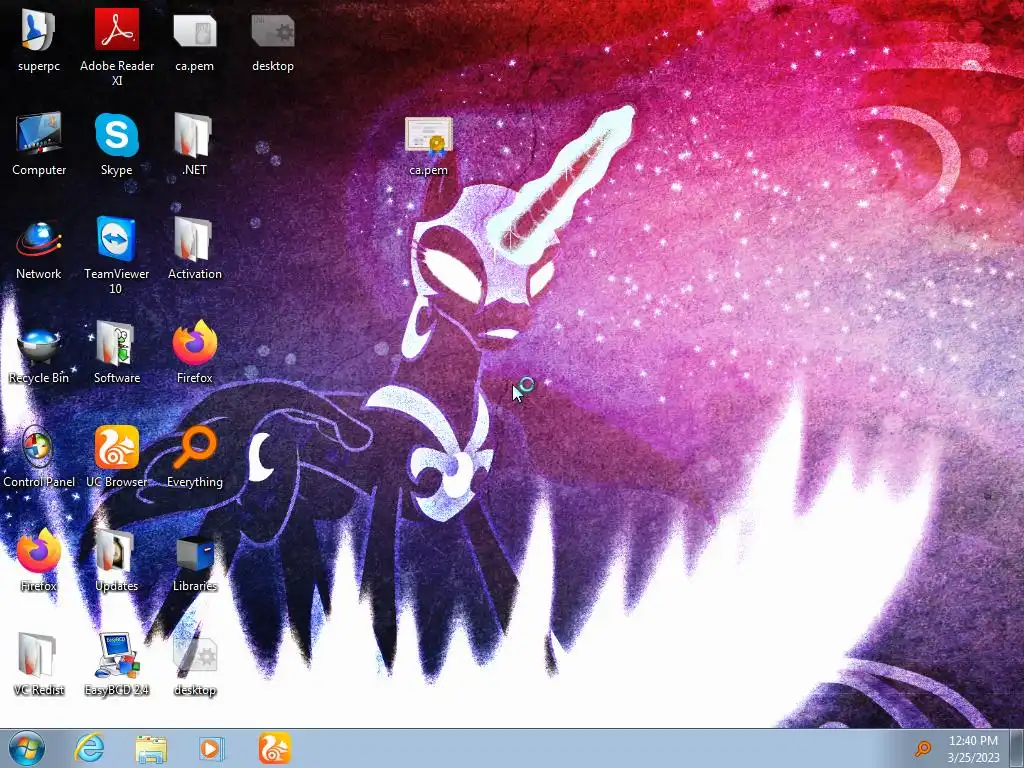Viewport: 1024px width, 768px height.
Task: Click the UC Browser taskbar button
Action: (274, 748)
